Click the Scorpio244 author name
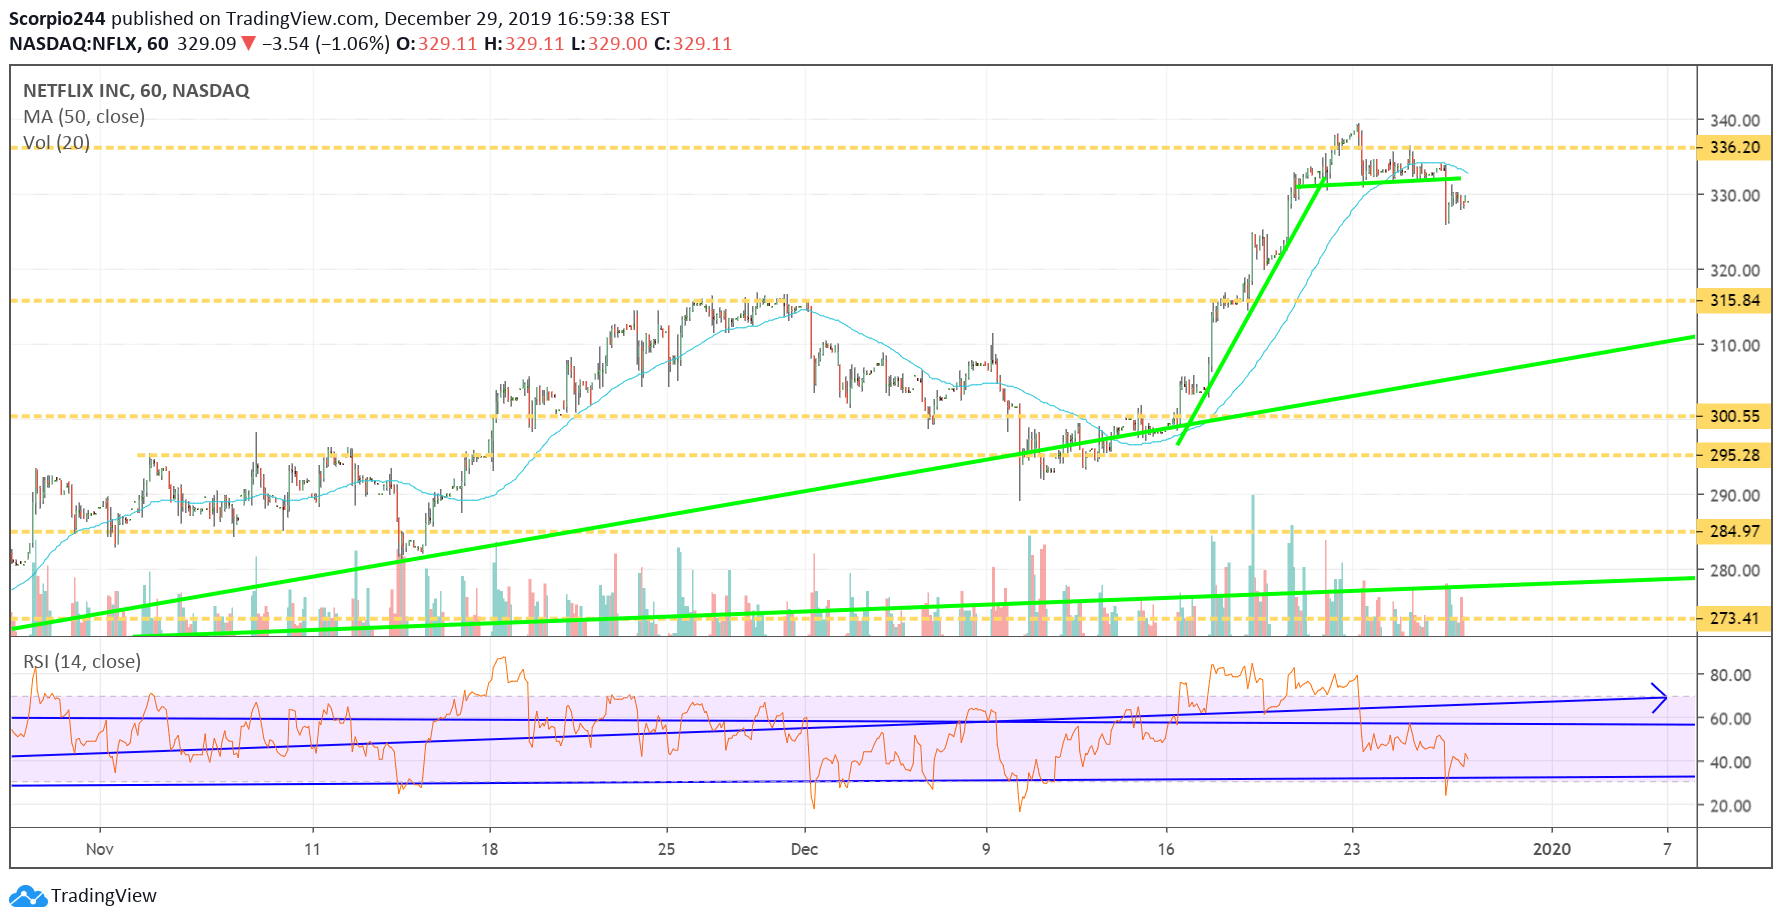1782x923 pixels. [x=57, y=18]
